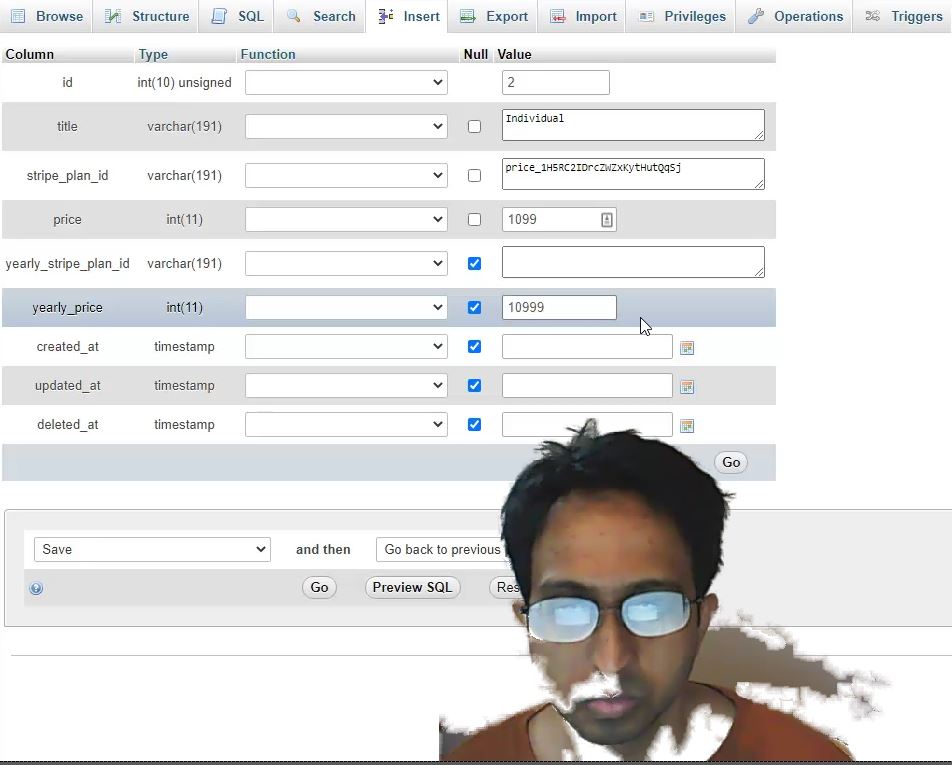Click the Preview SQL button

click(x=412, y=587)
